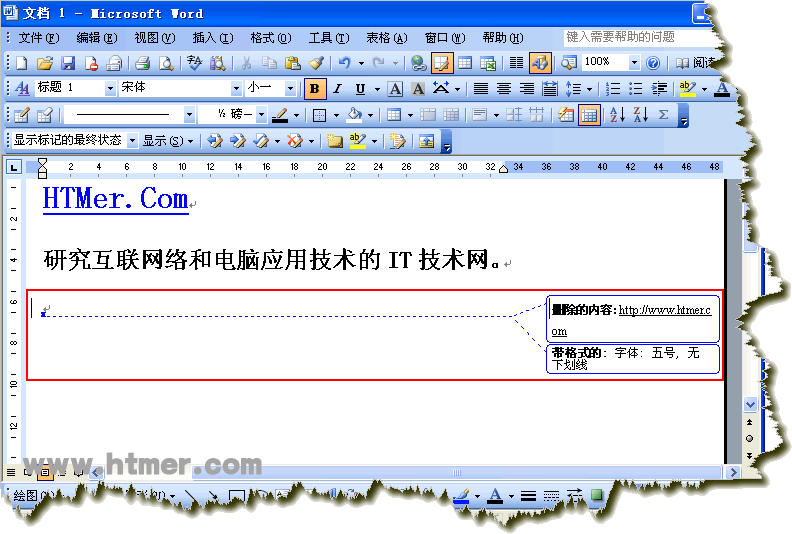Screen dimensions: 792x534
Task: Sort descending Z-A icon
Action: click(640, 115)
